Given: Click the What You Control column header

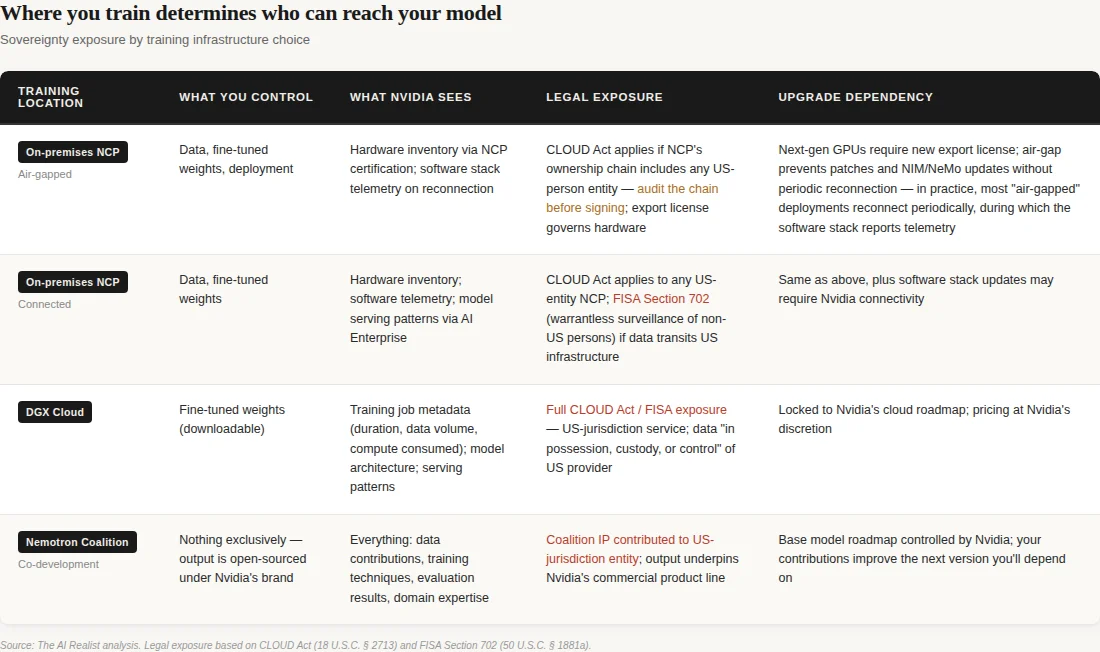Looking at the screenshot, I should tap(246, 97).
